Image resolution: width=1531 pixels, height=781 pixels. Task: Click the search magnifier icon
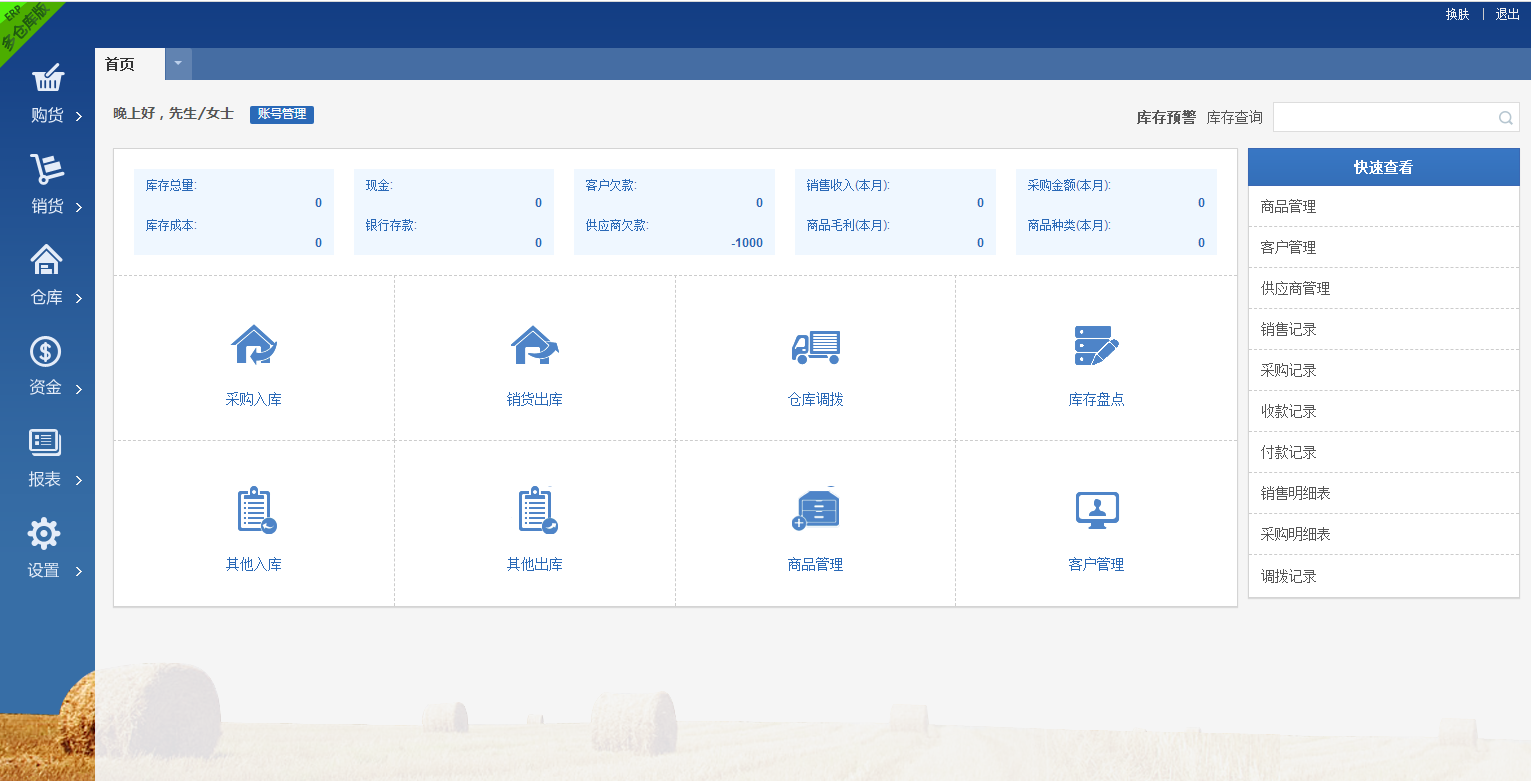[1505, 117]
